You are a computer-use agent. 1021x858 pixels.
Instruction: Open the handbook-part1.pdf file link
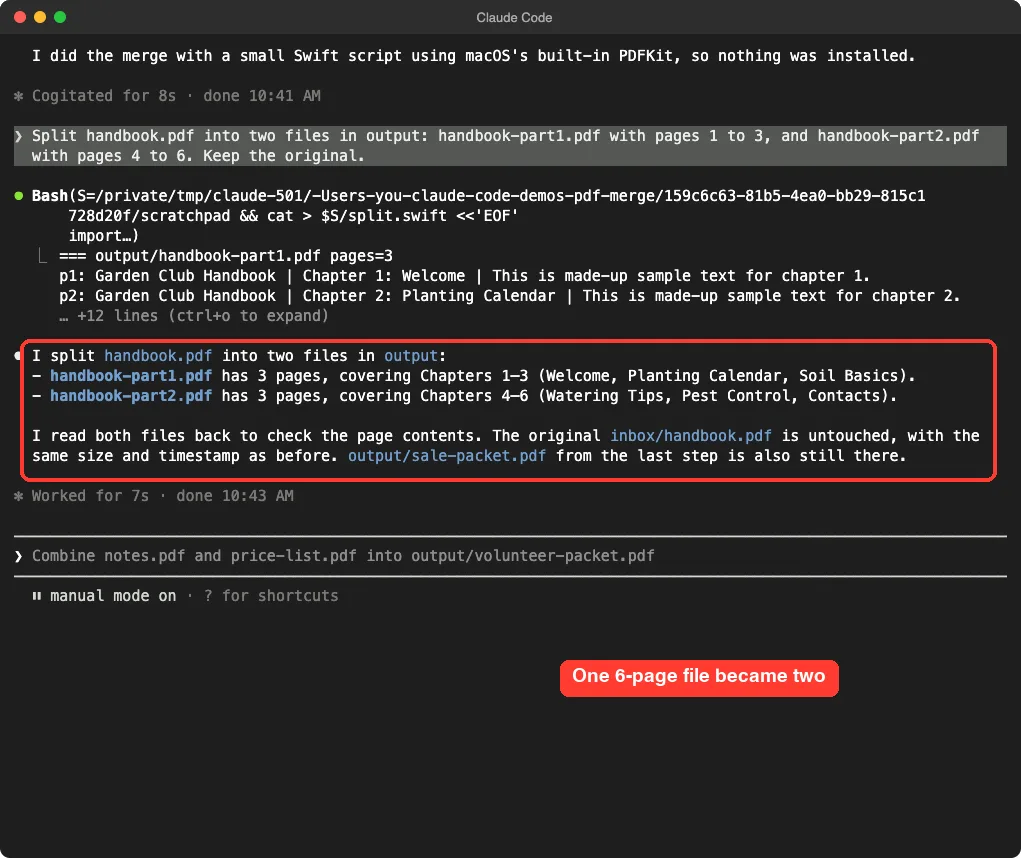[x=131, y=376]
